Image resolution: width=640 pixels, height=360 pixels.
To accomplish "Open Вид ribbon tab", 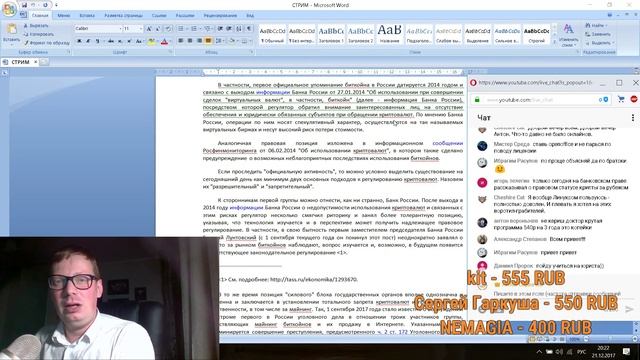I will (250, 16).
